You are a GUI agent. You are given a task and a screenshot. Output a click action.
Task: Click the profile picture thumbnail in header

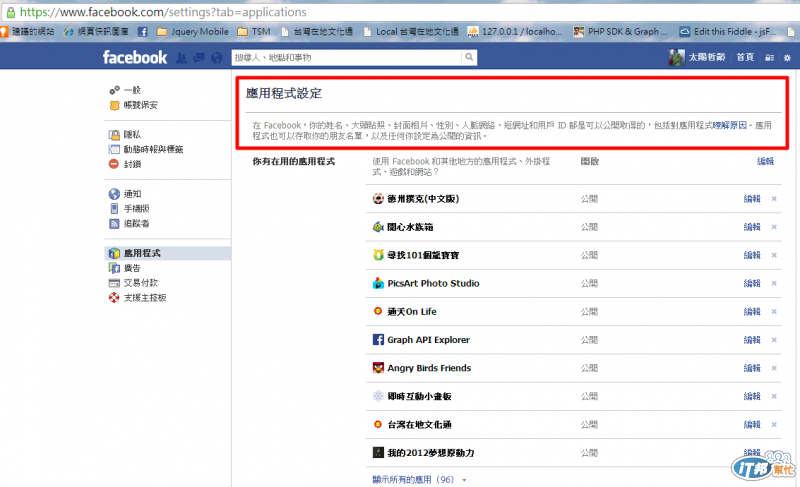pos(677,57)
